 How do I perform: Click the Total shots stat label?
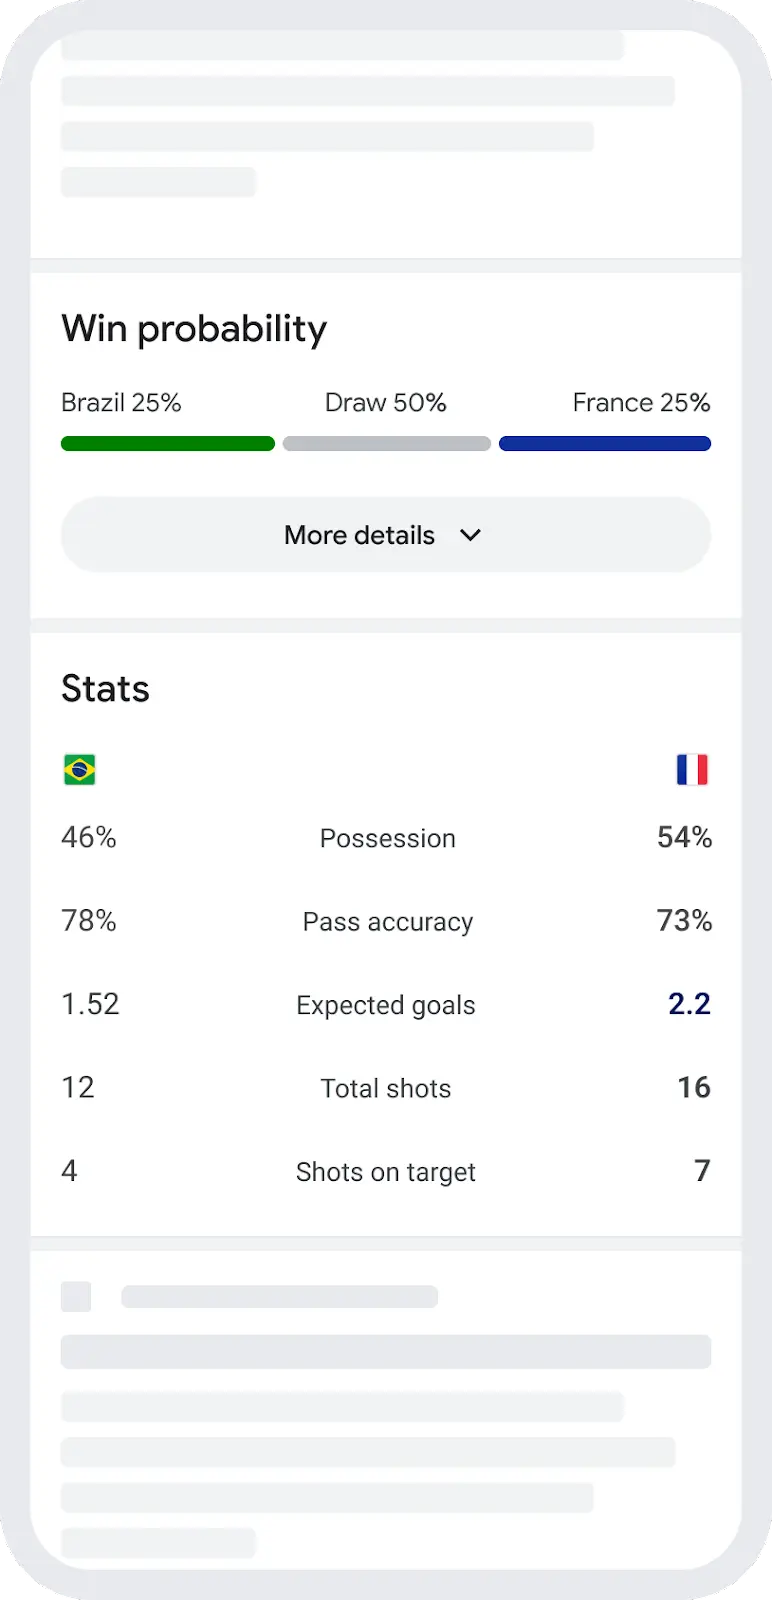tap(386, 1089)
